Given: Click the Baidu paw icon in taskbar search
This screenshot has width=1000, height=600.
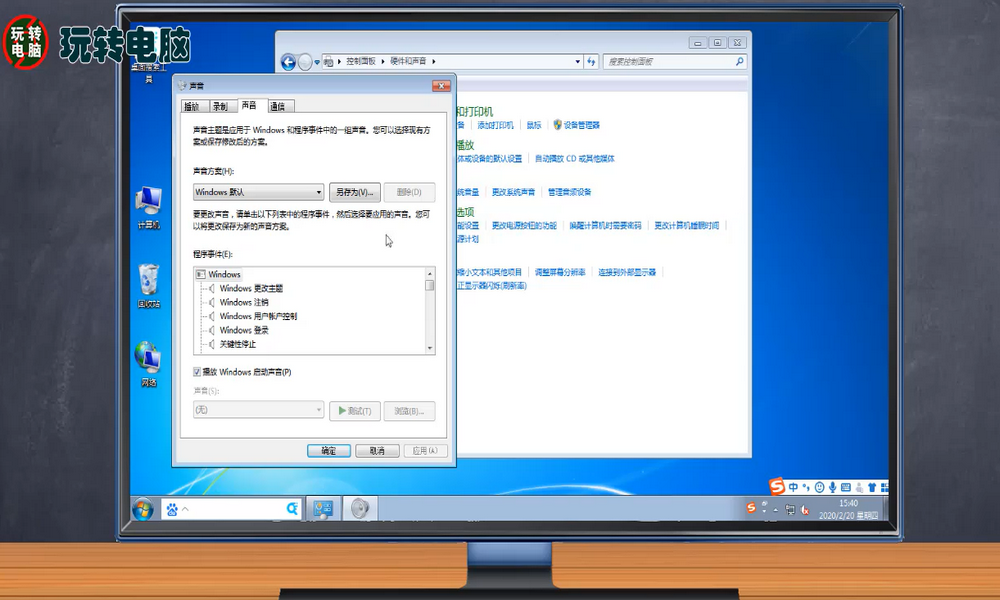Looking at the screenshot, I should [x=172, y=509].
